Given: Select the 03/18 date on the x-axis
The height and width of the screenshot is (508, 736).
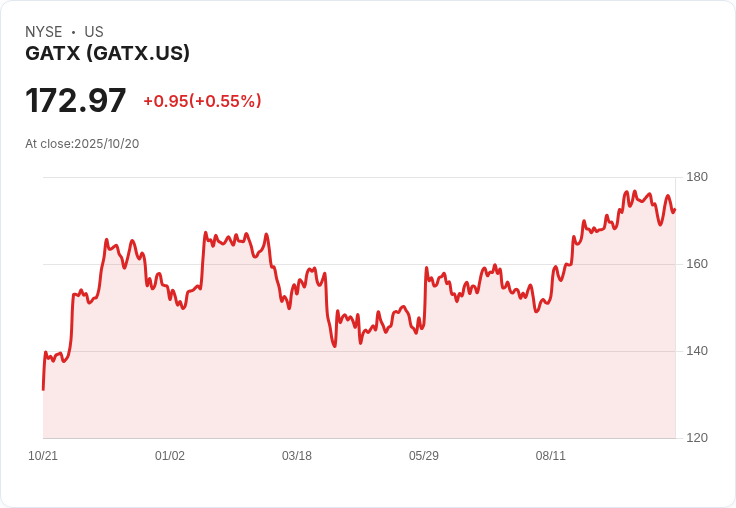Looking at the screenshot, I should click(297, 456).
